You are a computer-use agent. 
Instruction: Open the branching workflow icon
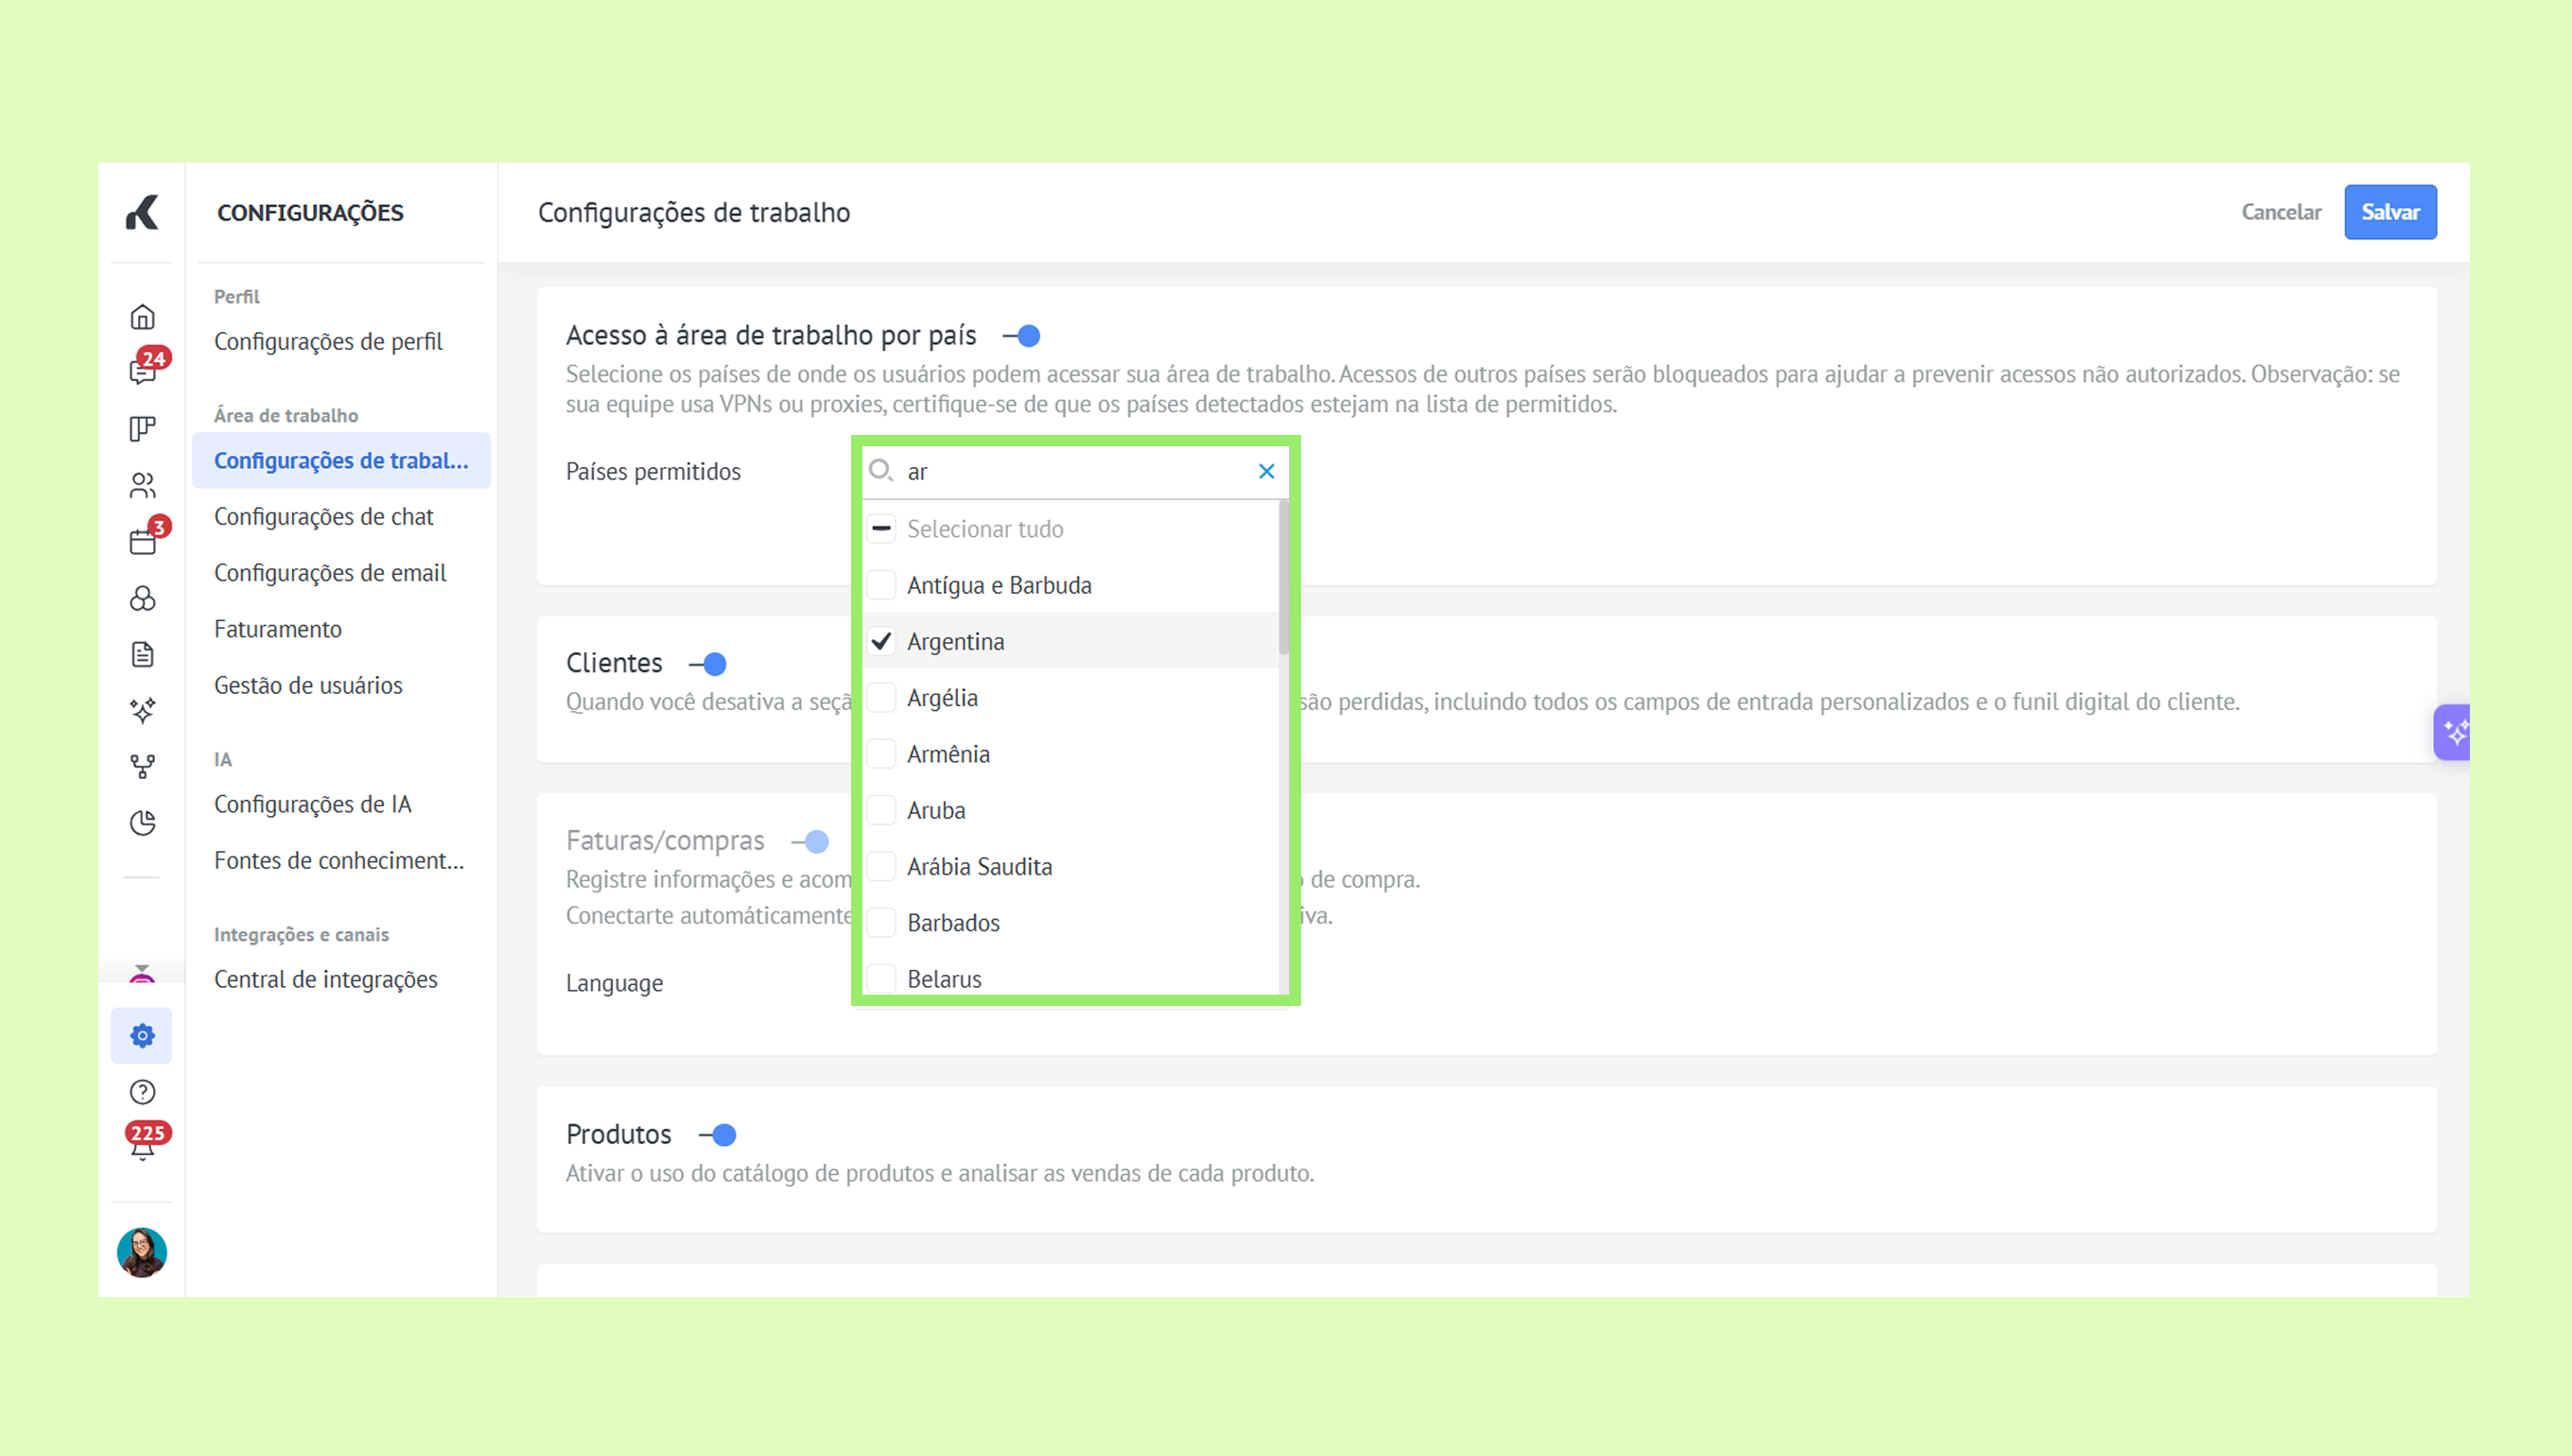[142, 767]
